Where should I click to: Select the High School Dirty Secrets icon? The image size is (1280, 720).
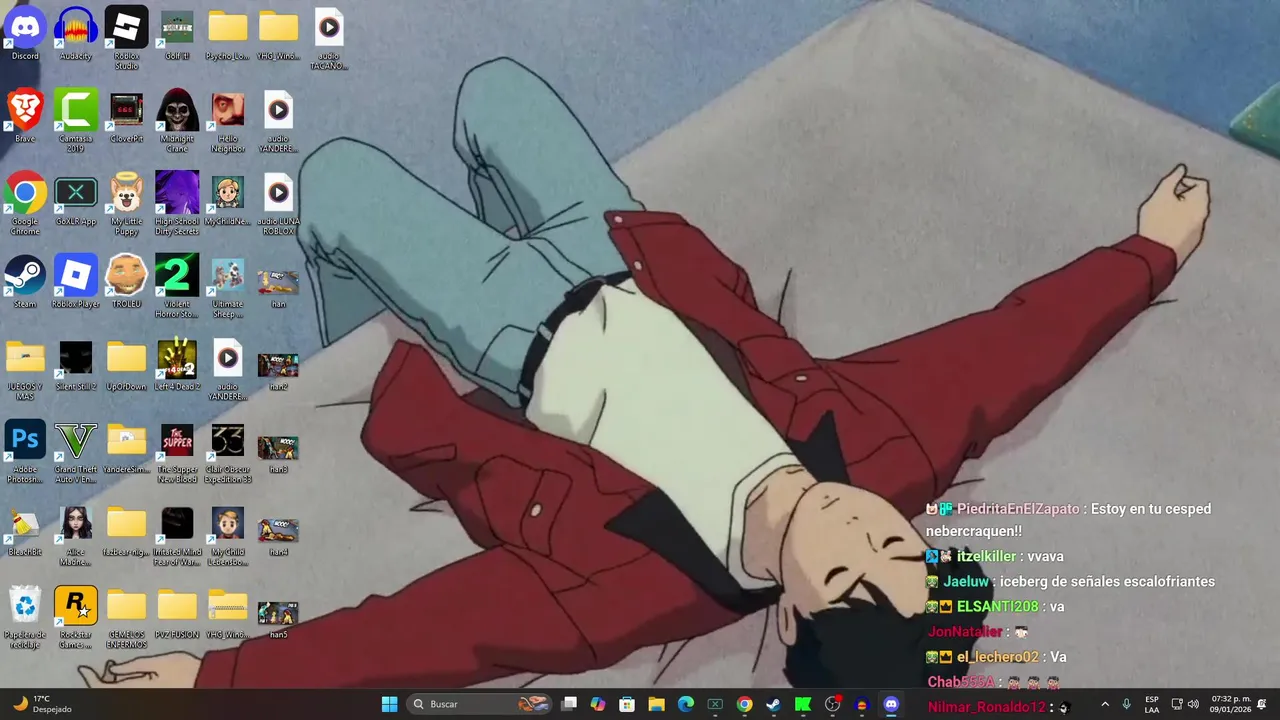(177, 203)
